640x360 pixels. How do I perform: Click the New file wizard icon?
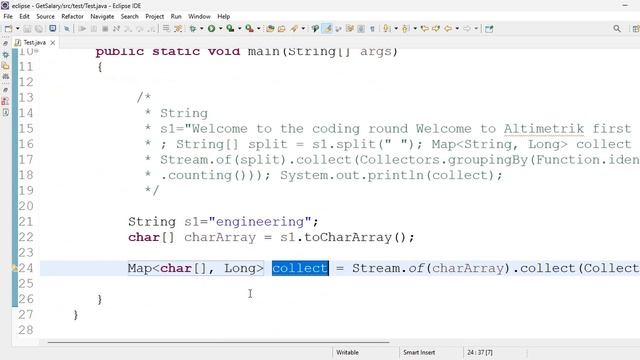click(x=8, y=29)
